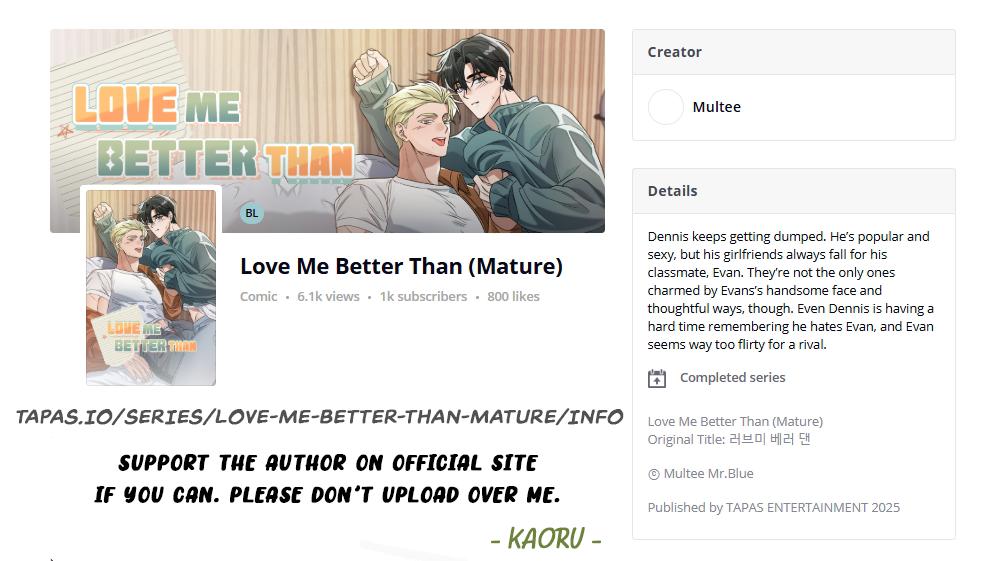
Task: Click the BL genre badge
Action: click(252, 213)
